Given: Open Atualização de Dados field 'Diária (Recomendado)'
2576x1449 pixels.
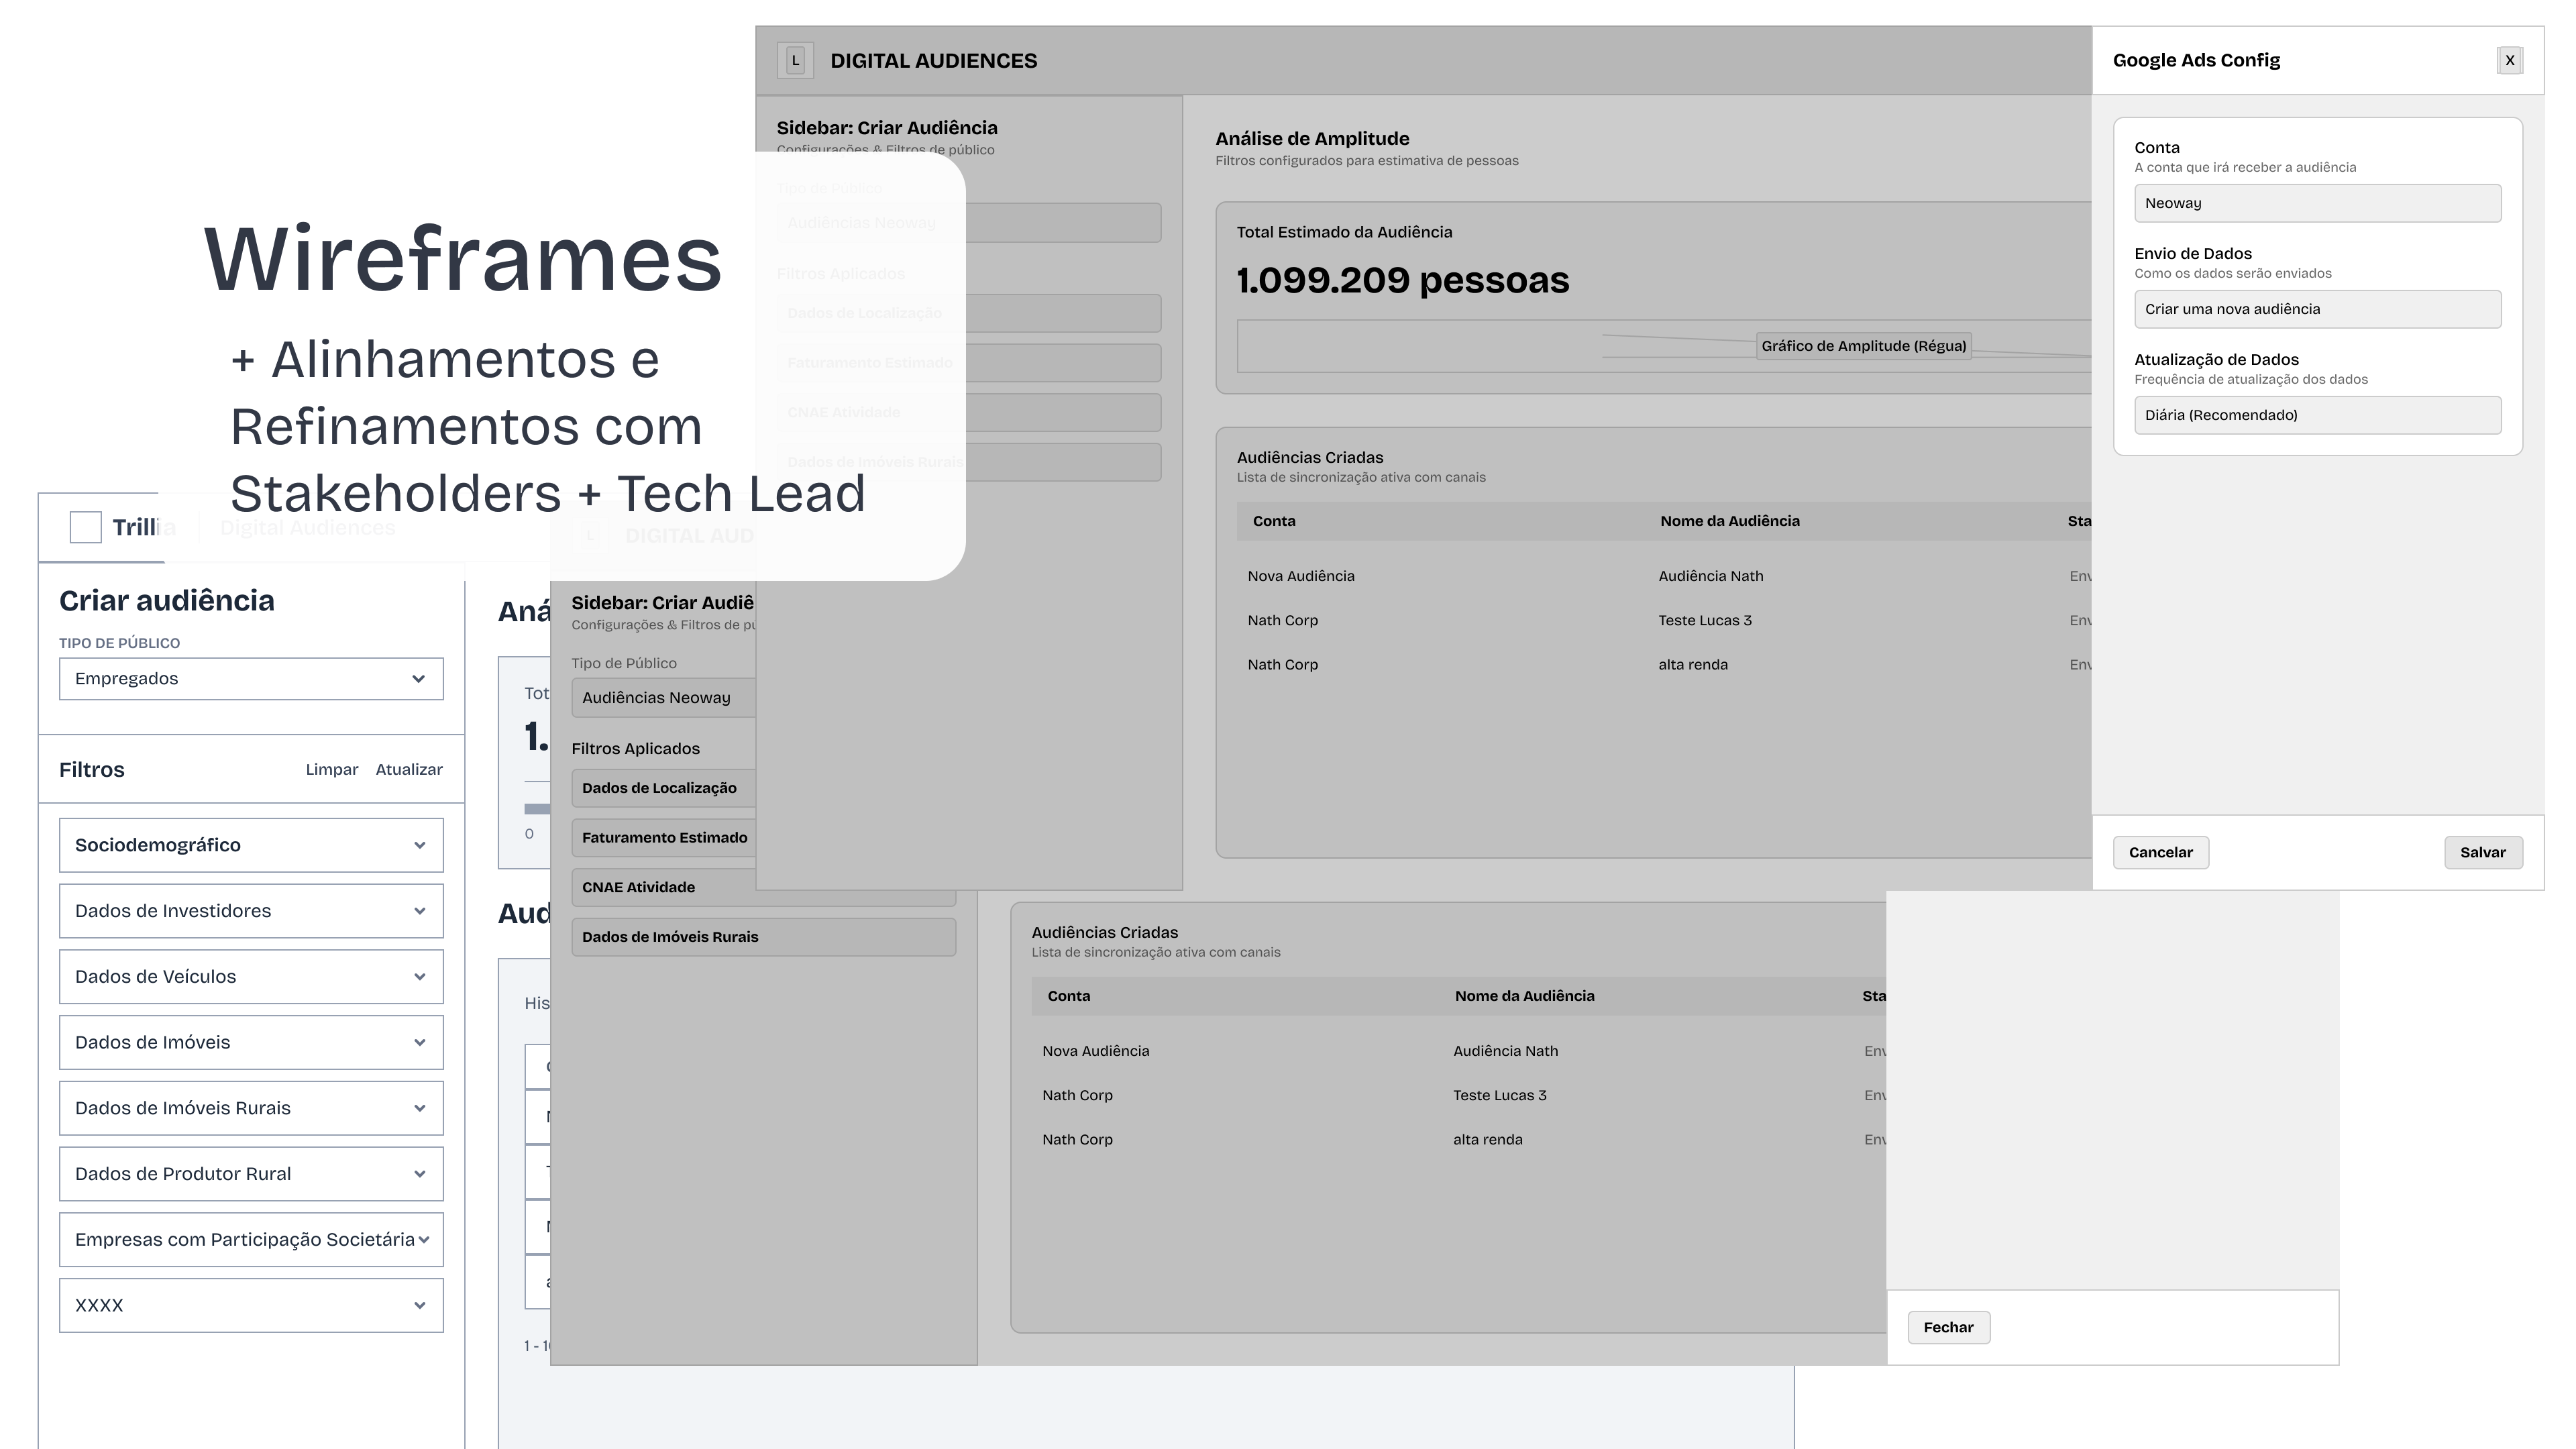Looking at the screenshot, I should (x=2318, y=415).
